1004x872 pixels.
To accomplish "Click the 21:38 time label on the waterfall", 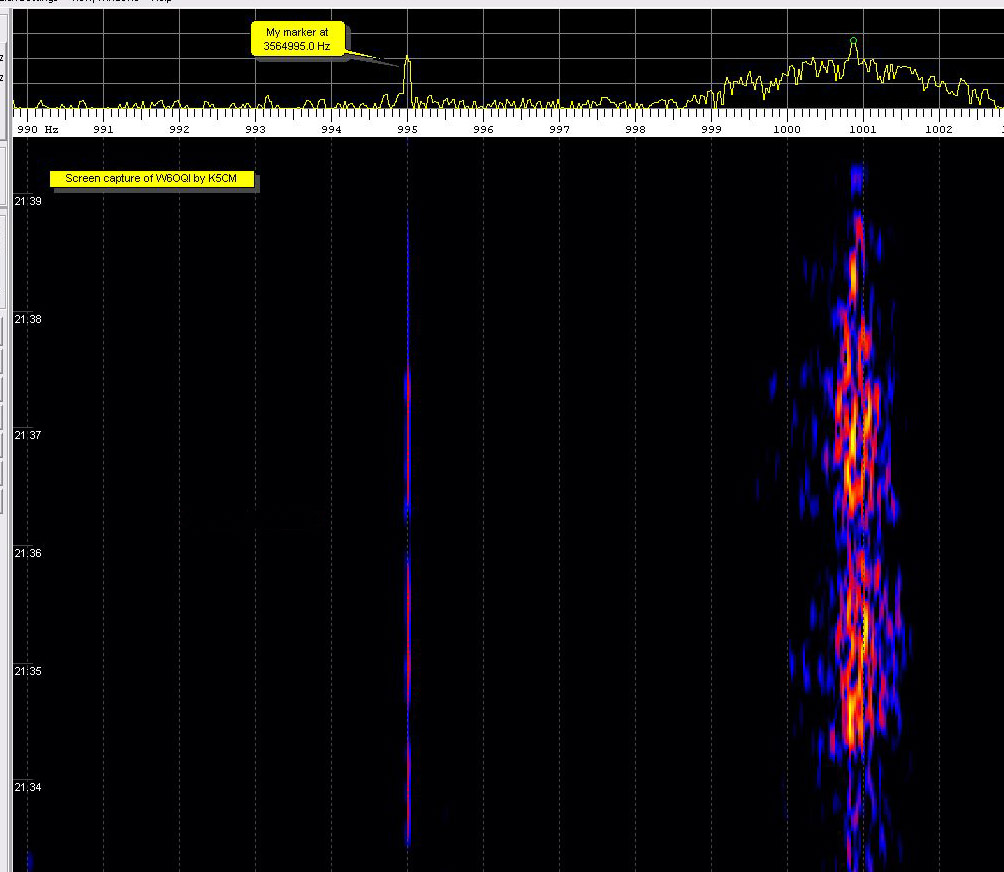I will pos(28,319).
